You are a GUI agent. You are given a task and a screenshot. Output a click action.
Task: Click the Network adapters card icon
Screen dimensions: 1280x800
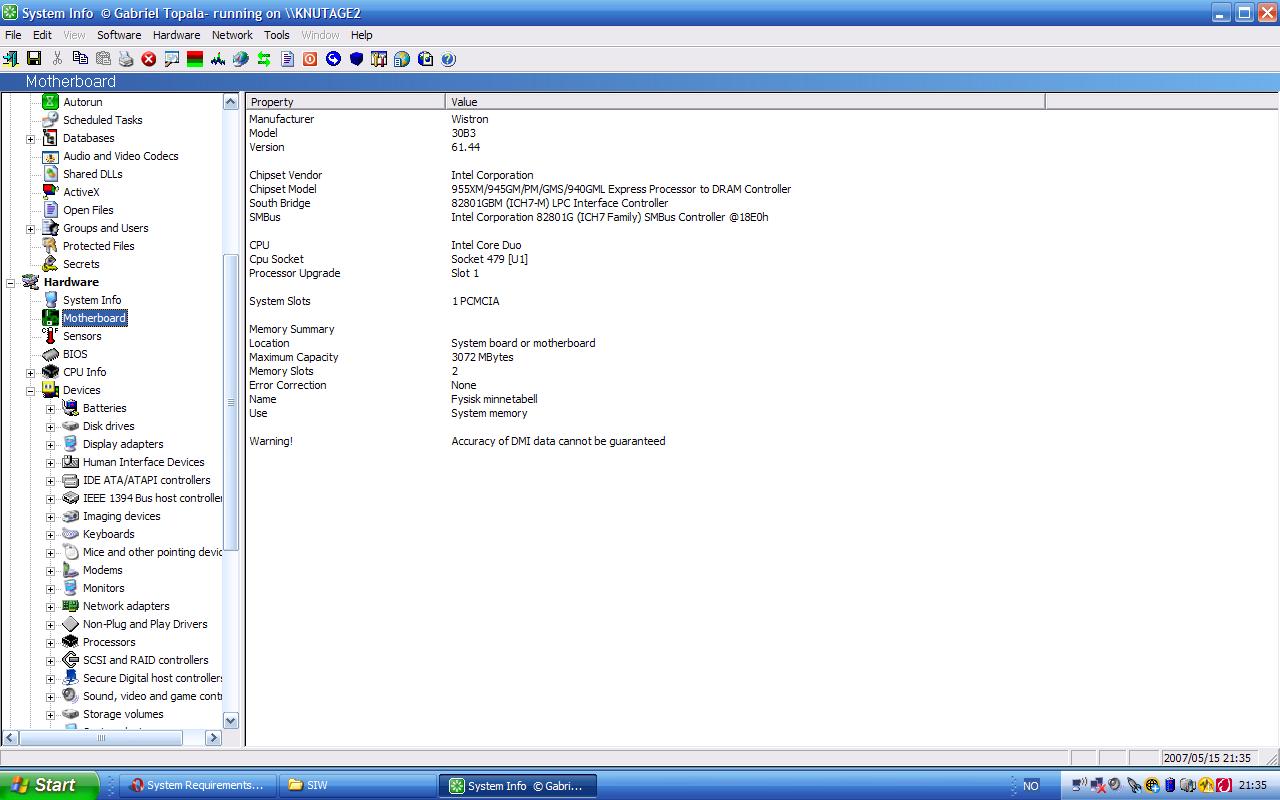70,606
